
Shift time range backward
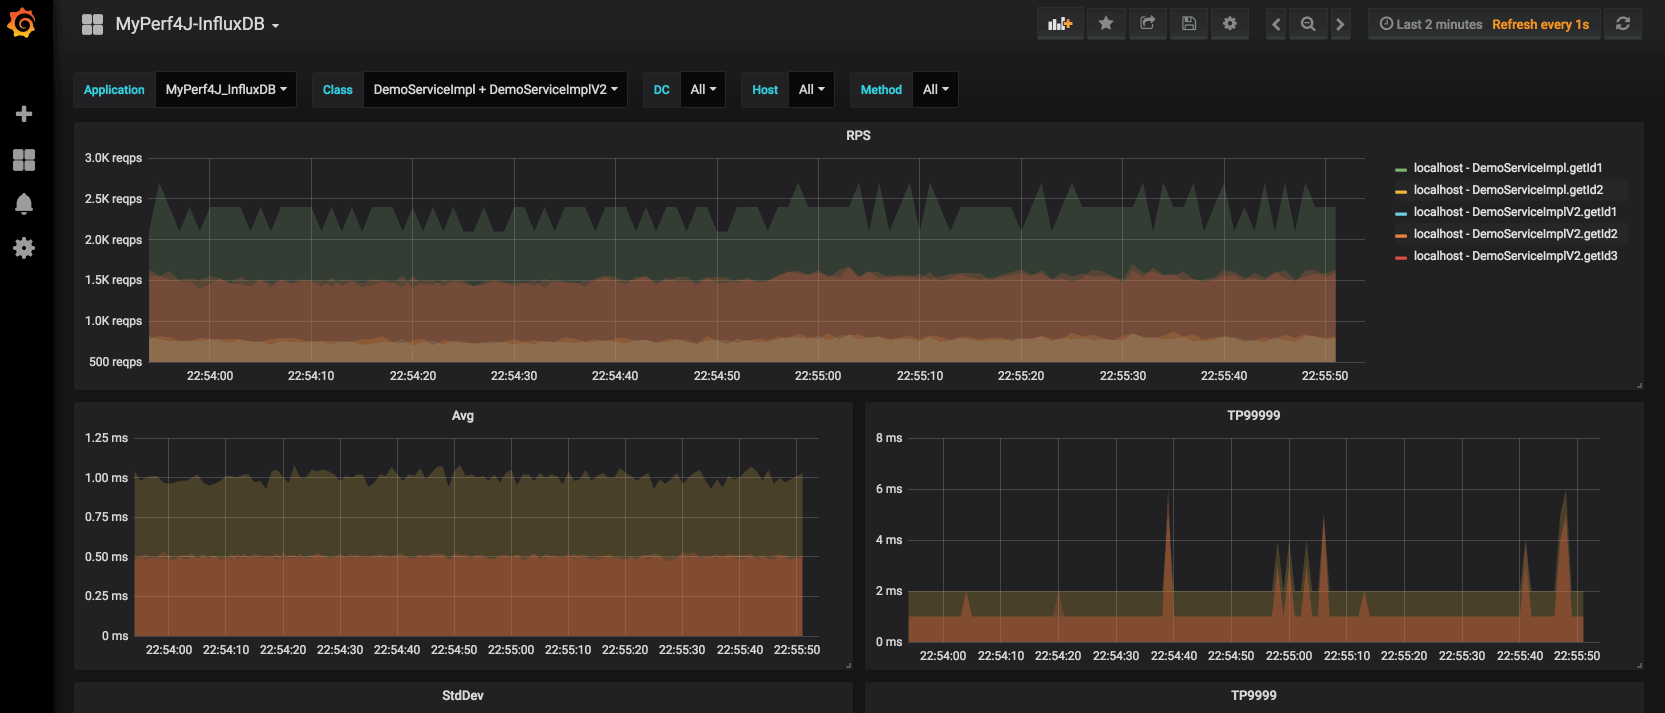(1276, 24)
